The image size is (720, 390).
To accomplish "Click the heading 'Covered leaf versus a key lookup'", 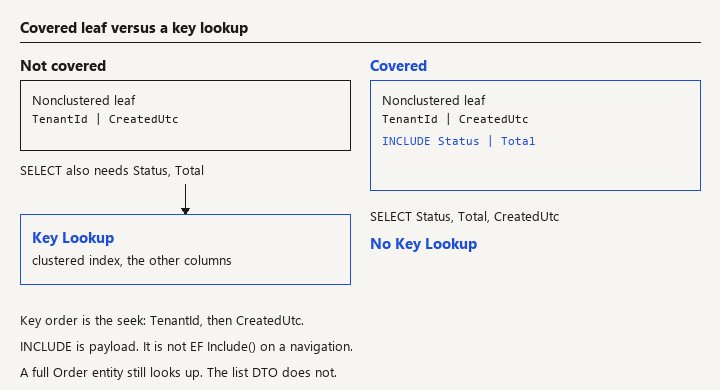I will pyautogui.click(x=134, y=28).
